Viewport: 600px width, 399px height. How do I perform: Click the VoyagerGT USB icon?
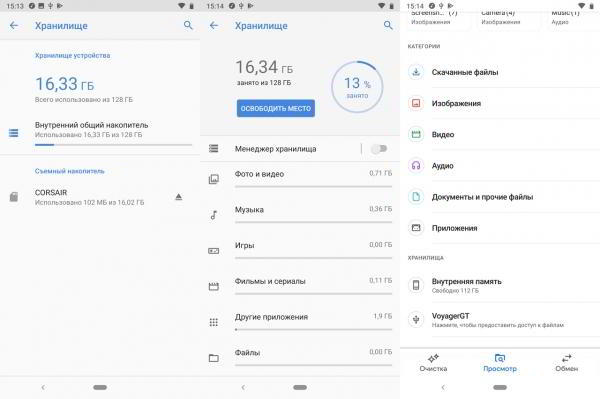point(416,319)
